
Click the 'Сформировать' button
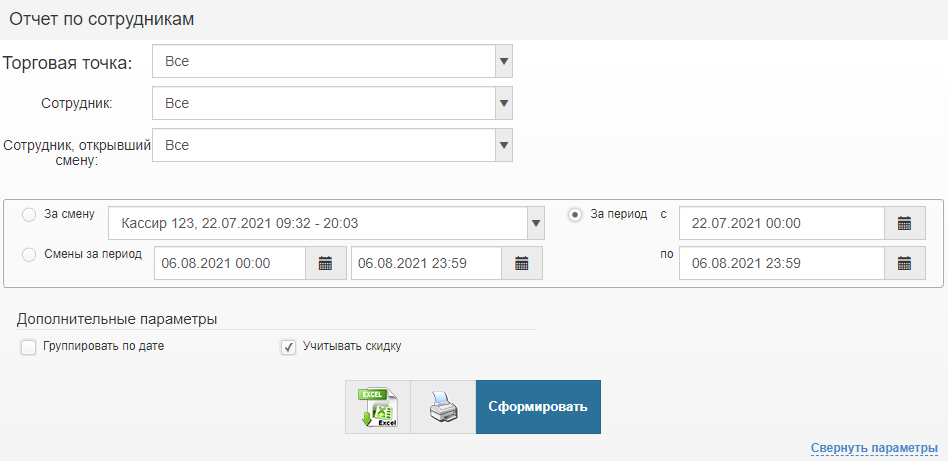click(538, 407)
